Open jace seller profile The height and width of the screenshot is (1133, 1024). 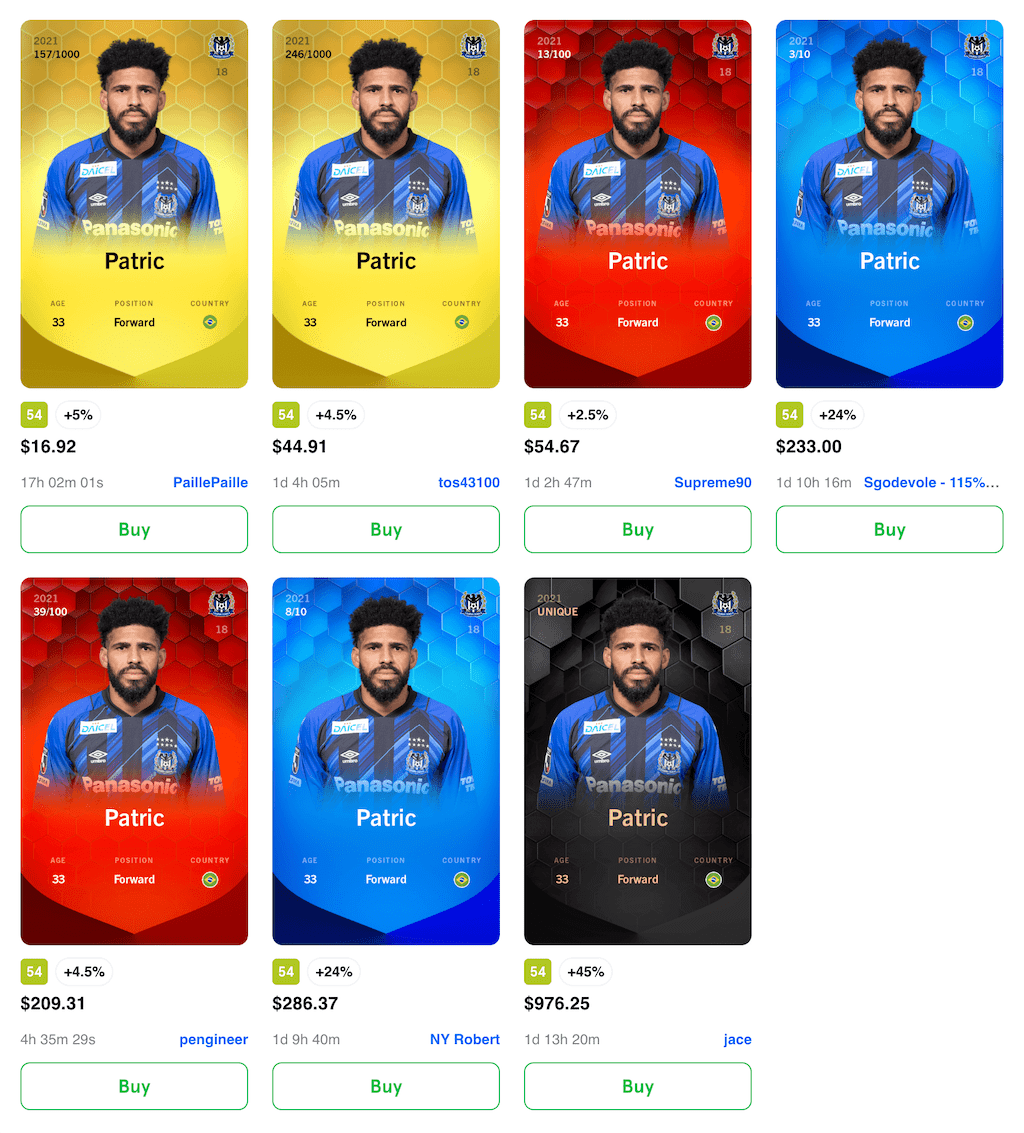(737, 1039)
